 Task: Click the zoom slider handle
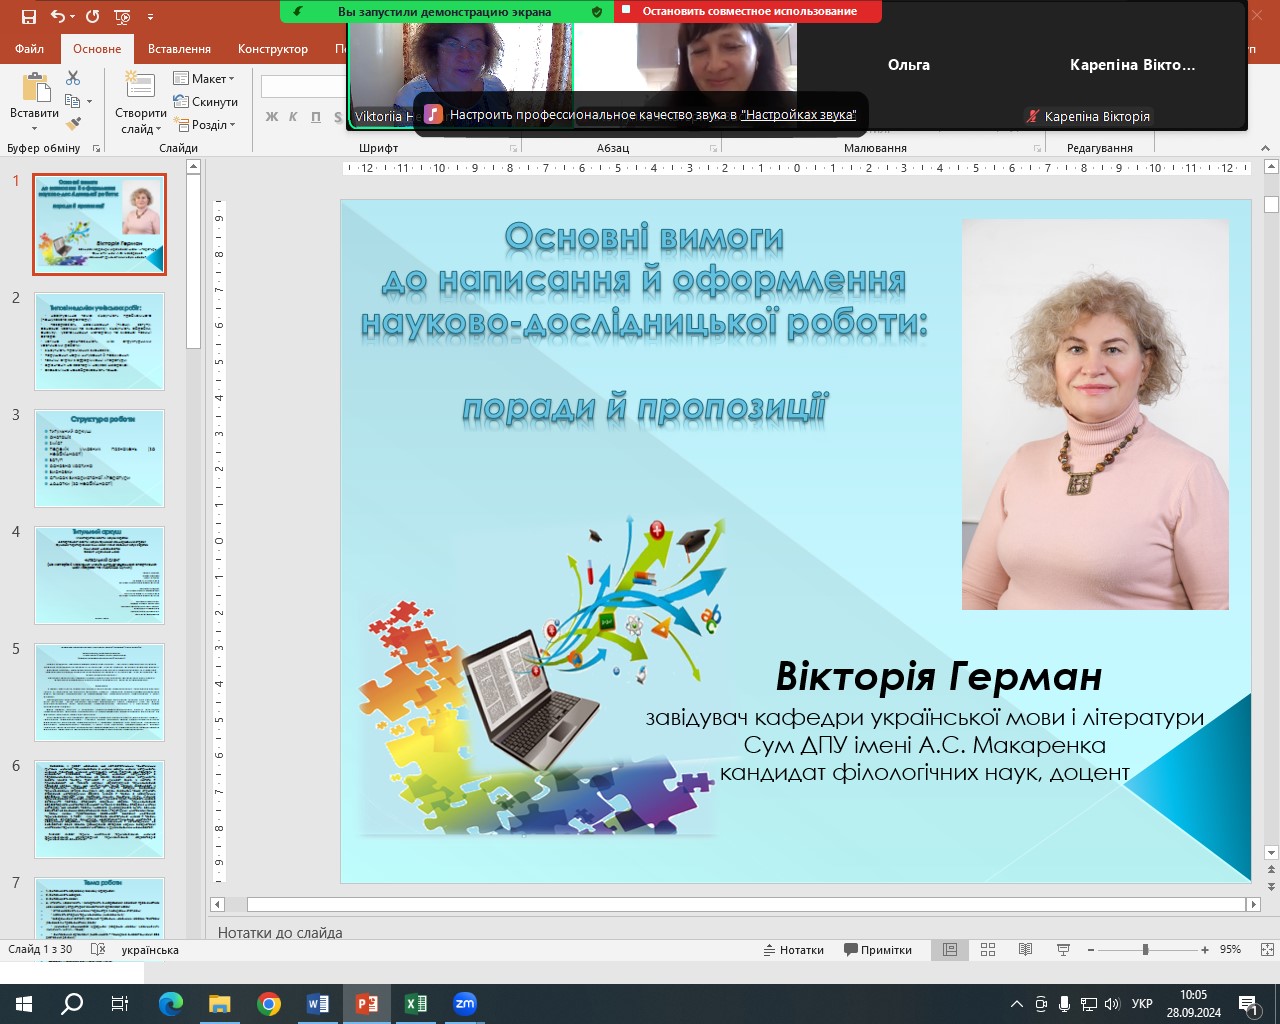pyautogui.click(x=1145, y=950)
